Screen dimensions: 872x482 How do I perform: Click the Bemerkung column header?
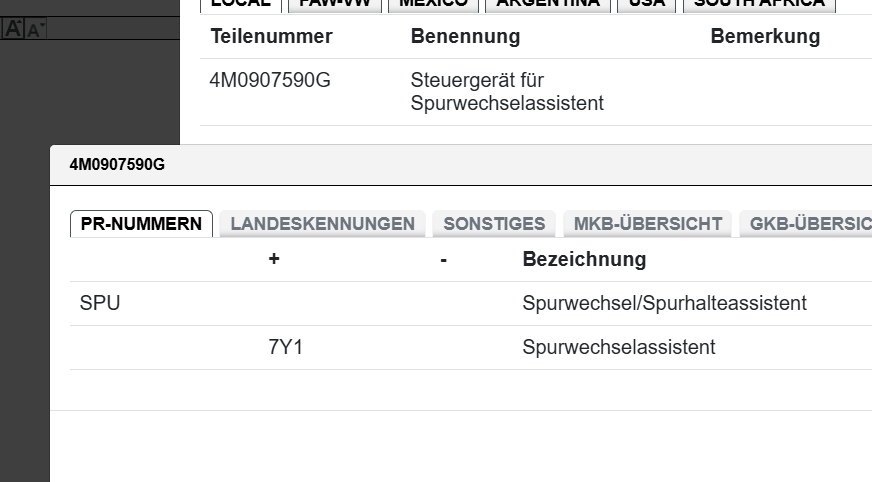click(x=765, y=37)
